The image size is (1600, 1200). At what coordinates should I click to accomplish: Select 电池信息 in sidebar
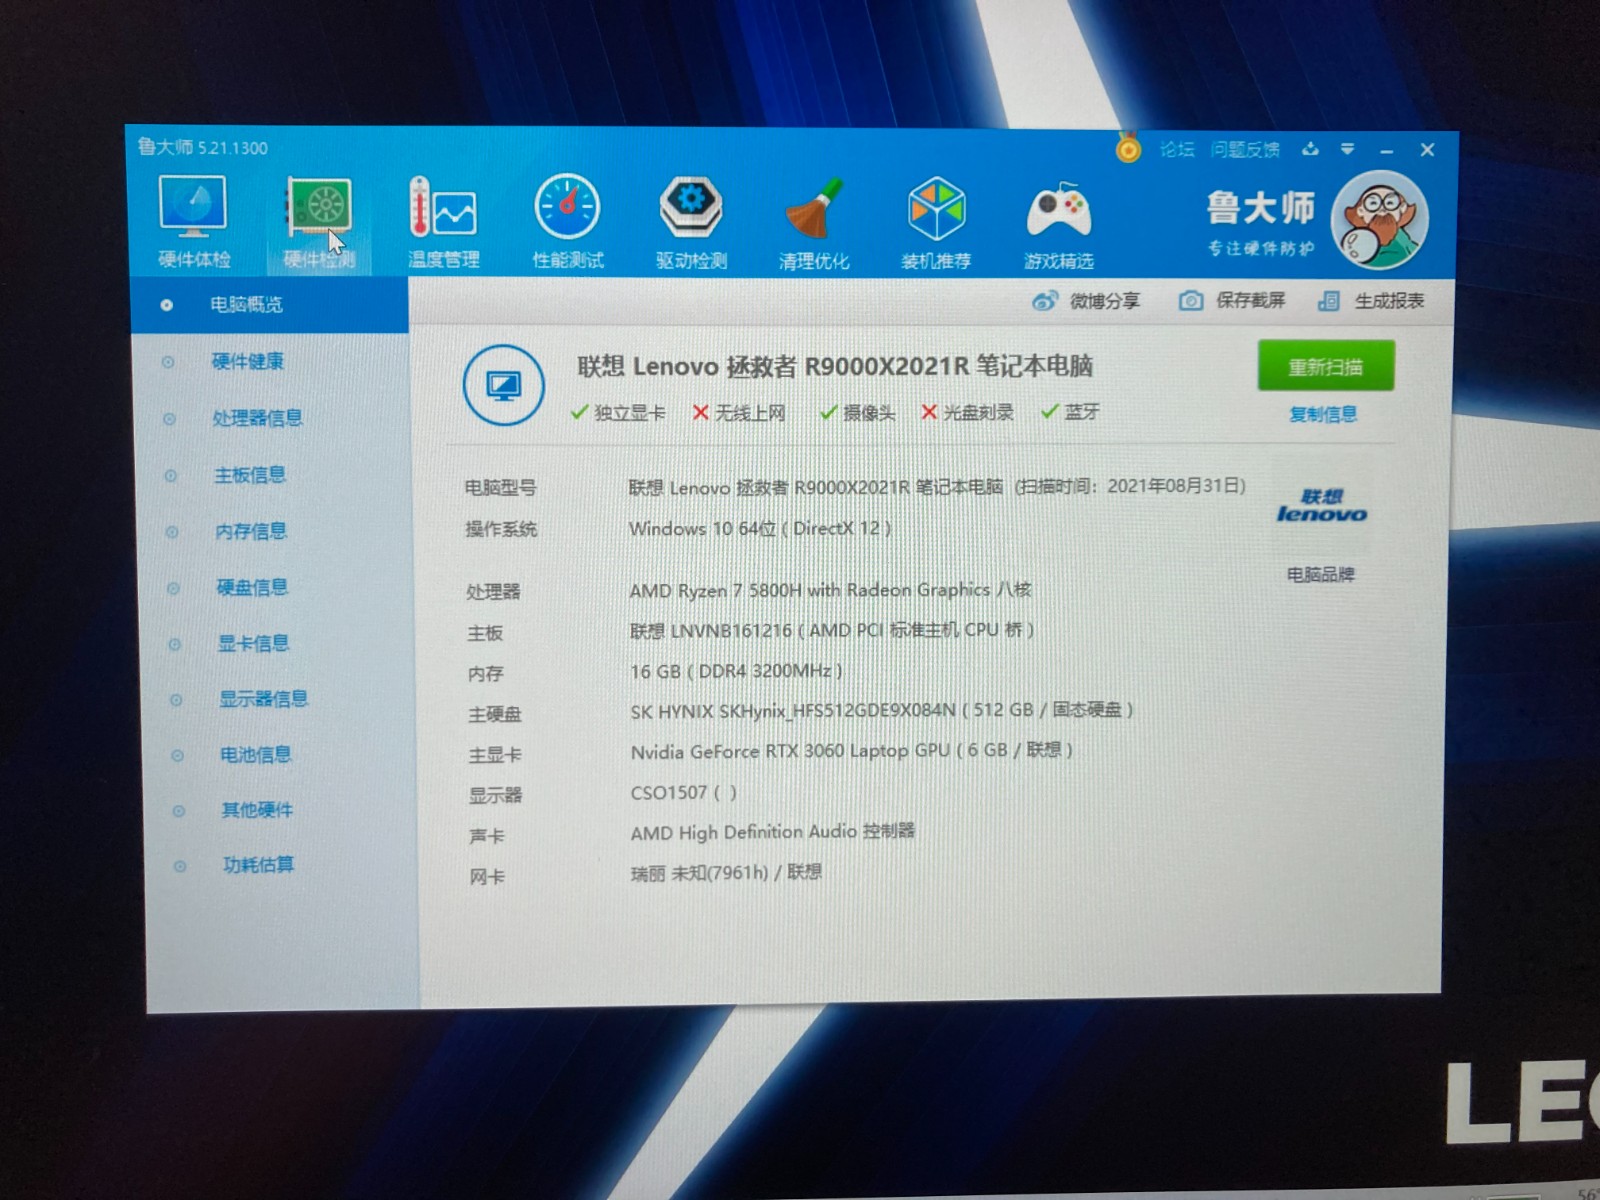click(255, 754)
